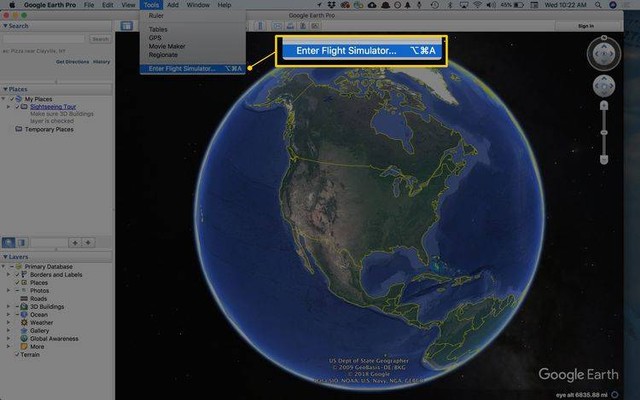The width and height of the screenshot is (640, 400).
Task: Select the Ruler icon in the toolbar
Action: point(260,26)
